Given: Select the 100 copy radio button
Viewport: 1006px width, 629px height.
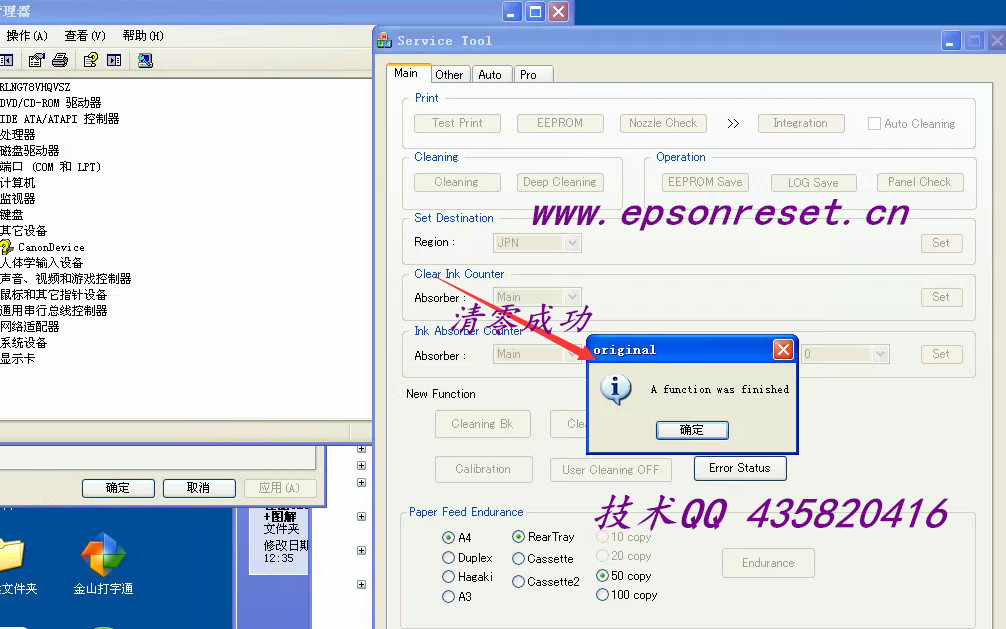Looking at the screenshot, I should 602,595.
